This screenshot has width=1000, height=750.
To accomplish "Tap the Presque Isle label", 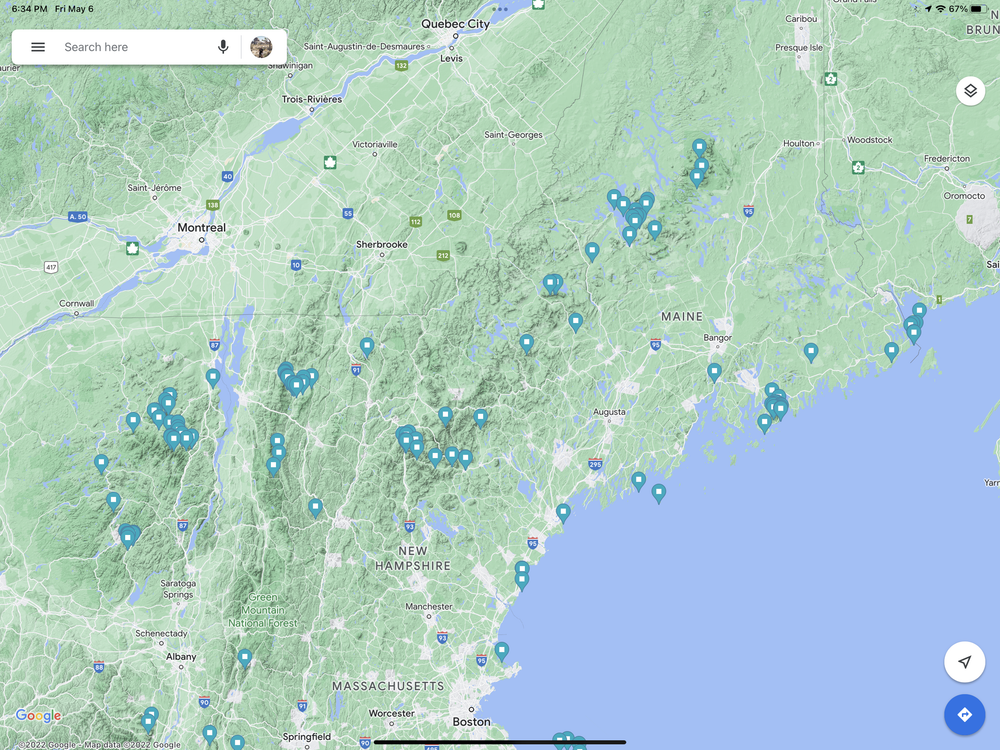I will pos(798,47).
